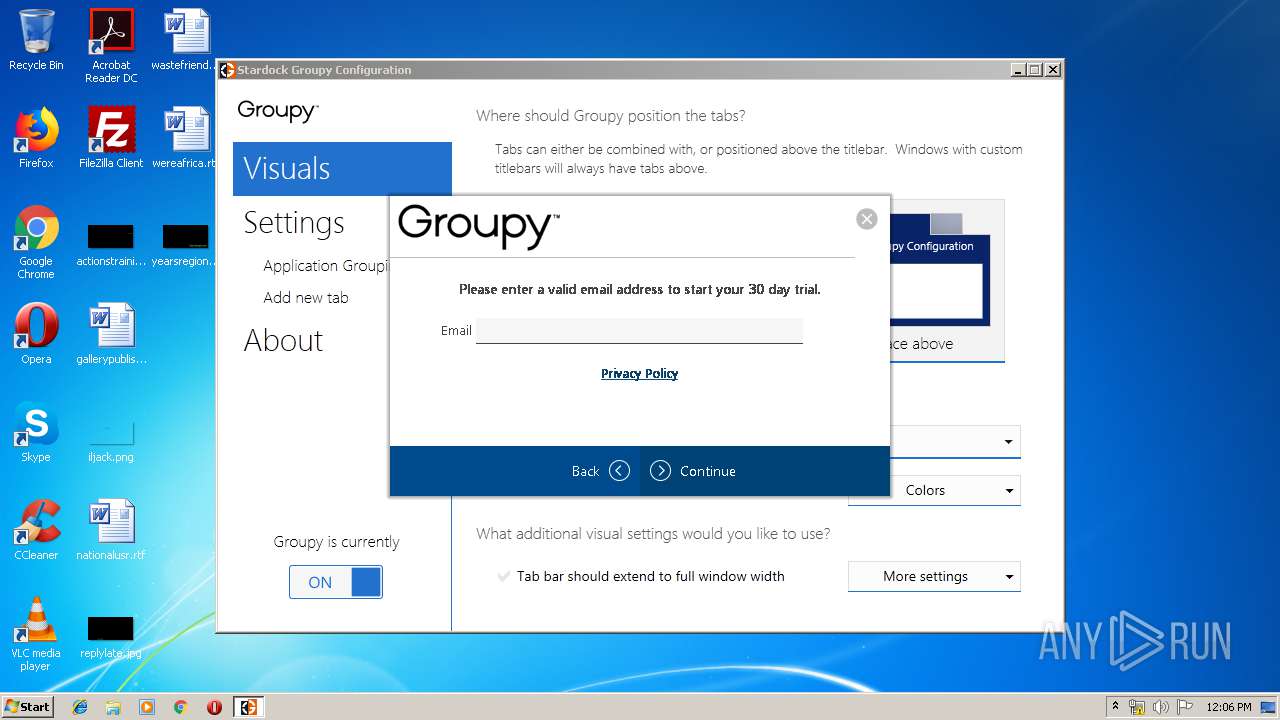Click the Groupy logo in configuration window

[x=278, y=110]
